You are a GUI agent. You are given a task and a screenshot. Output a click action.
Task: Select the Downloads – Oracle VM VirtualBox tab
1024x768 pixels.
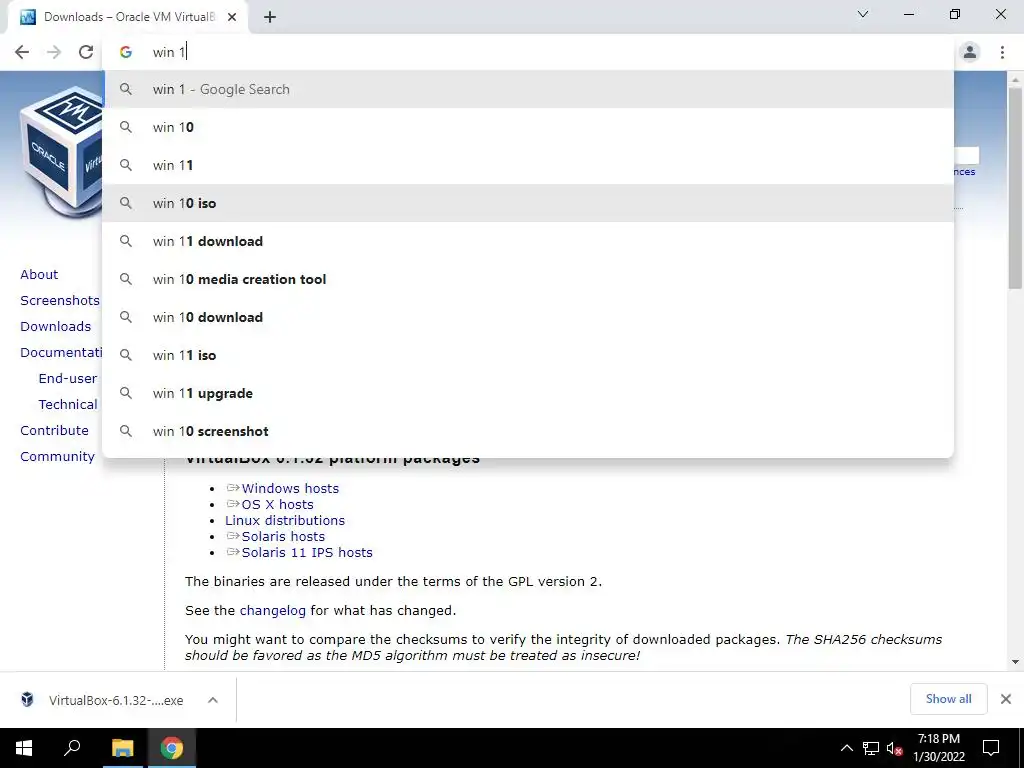tap(128, 17)
